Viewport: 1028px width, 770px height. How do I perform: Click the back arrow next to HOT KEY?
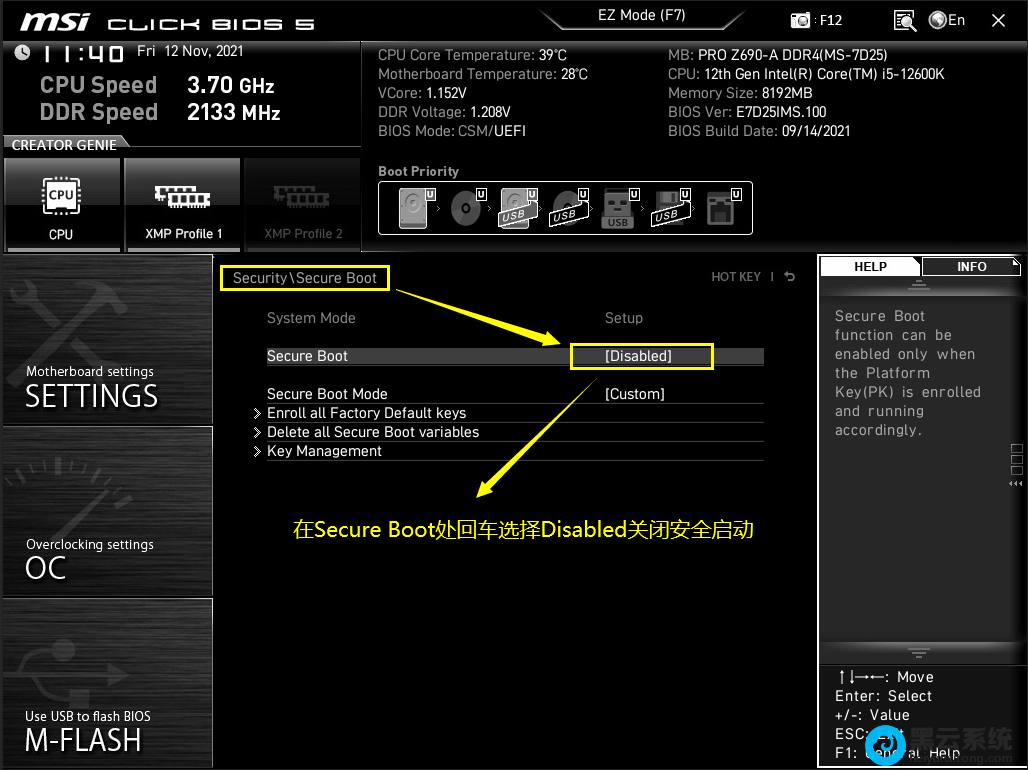point(790,277)
